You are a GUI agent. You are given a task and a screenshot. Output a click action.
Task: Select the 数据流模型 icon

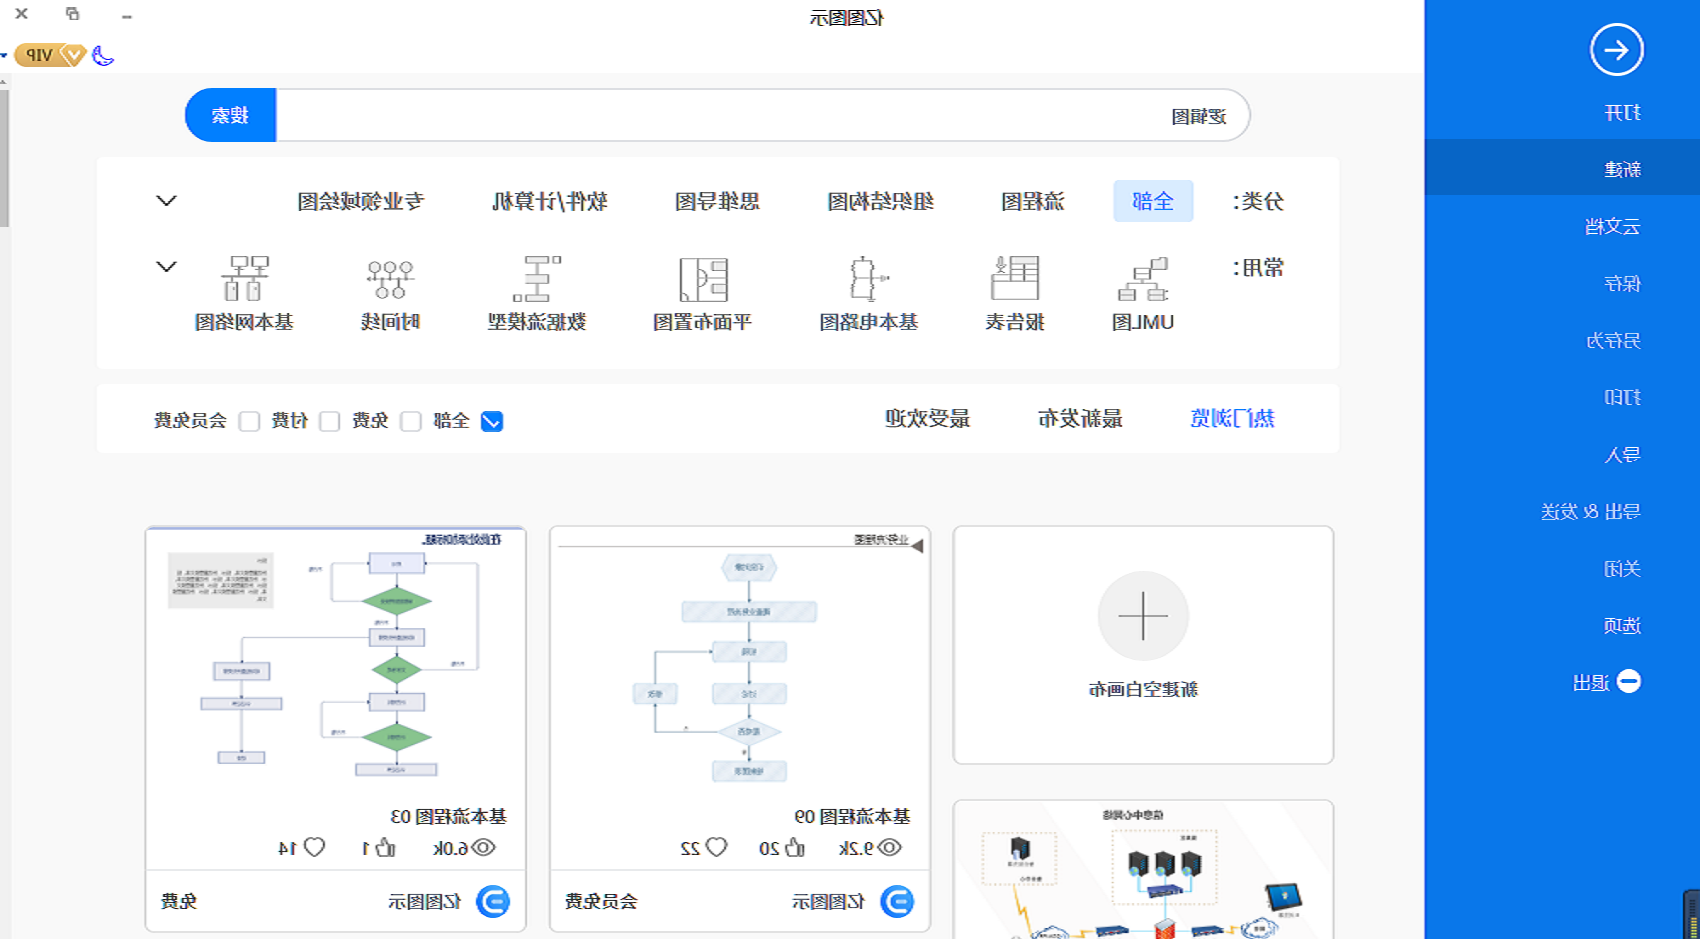537,279
